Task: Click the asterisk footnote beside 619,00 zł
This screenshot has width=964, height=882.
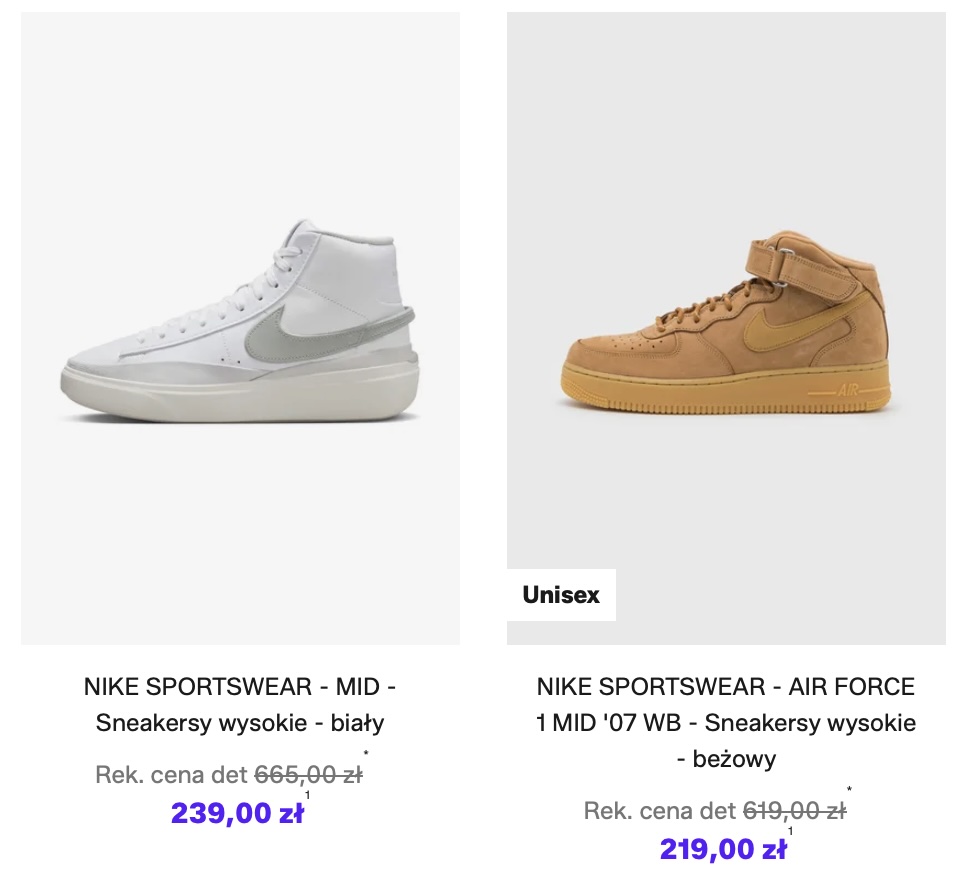Action: (x=850, y=791)
